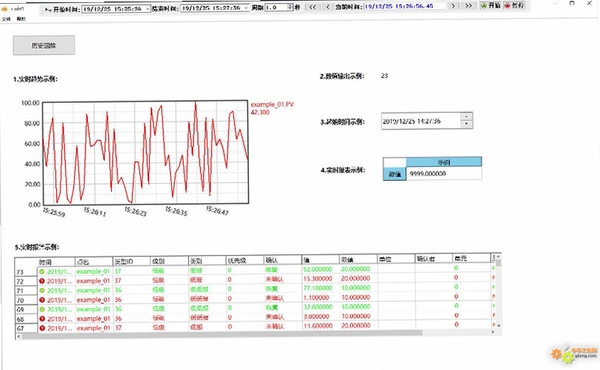Select alarm row number 71
The width and height of the screenshot is (600, 370).
pos(26,291)
